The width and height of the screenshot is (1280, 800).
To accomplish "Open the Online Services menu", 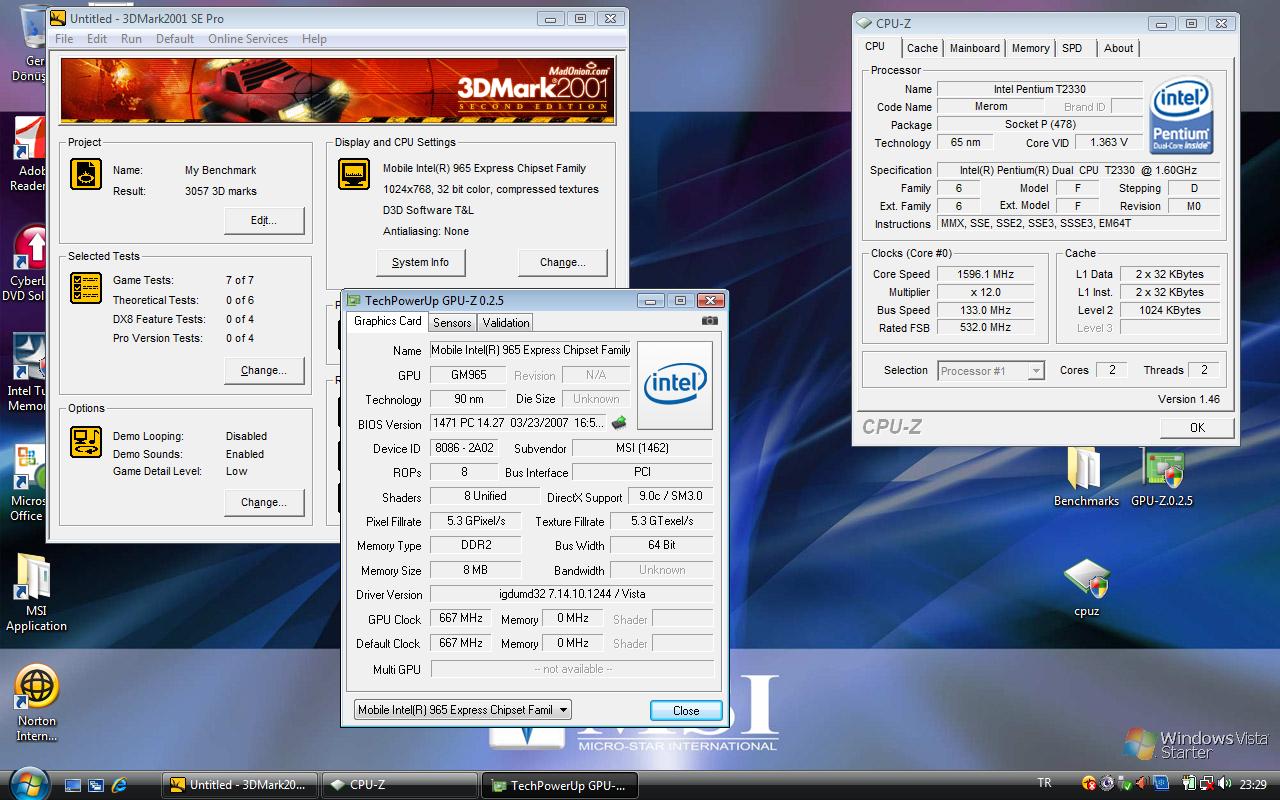I will pos(248,39).
